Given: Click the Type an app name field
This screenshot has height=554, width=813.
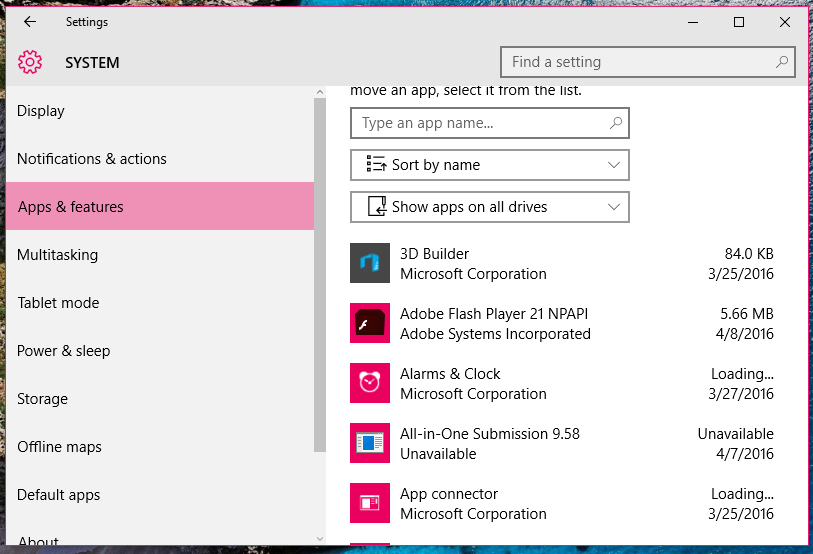Looking at the screenshot, I should [x=480, y=123].
